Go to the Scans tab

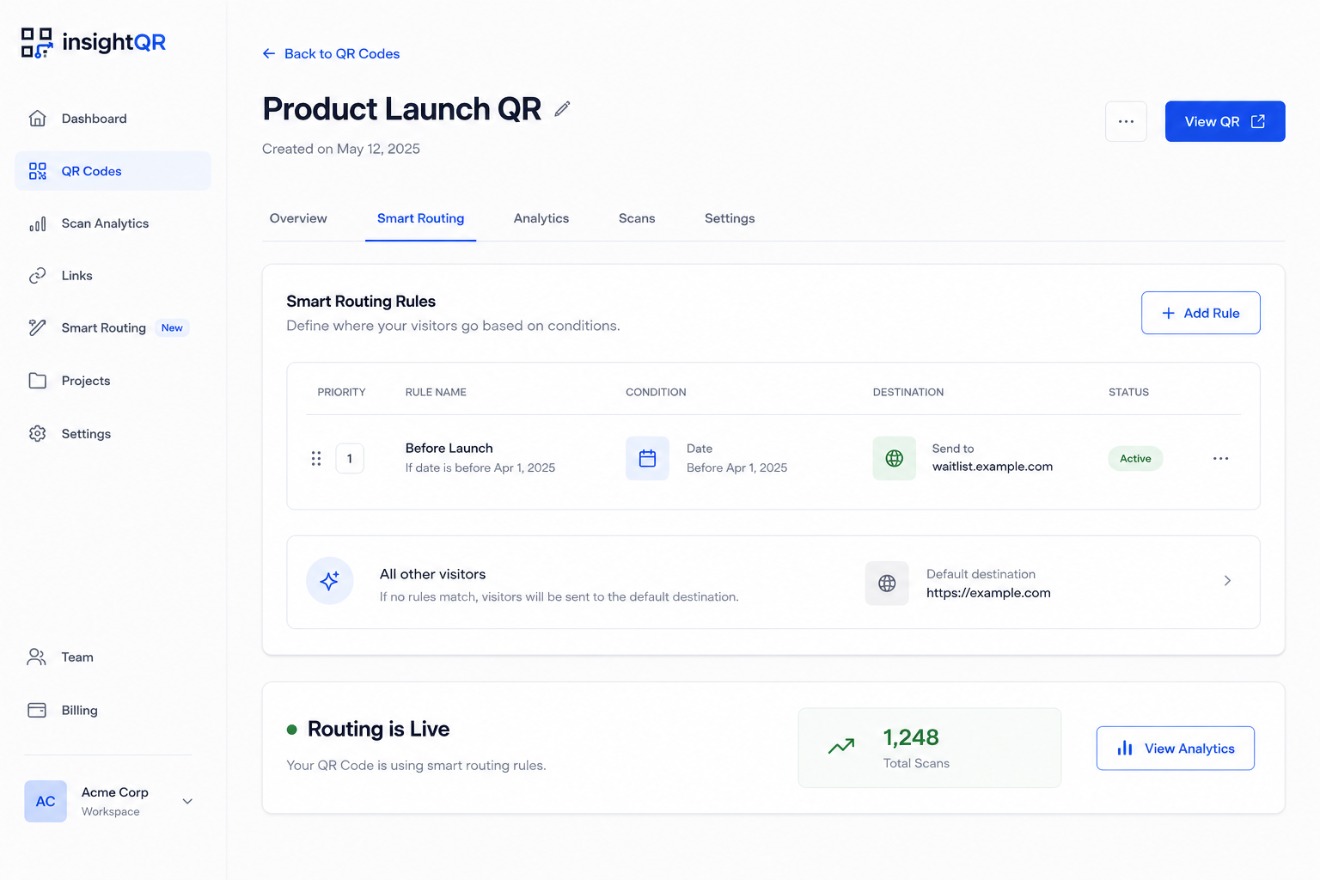tap(637, 218)
